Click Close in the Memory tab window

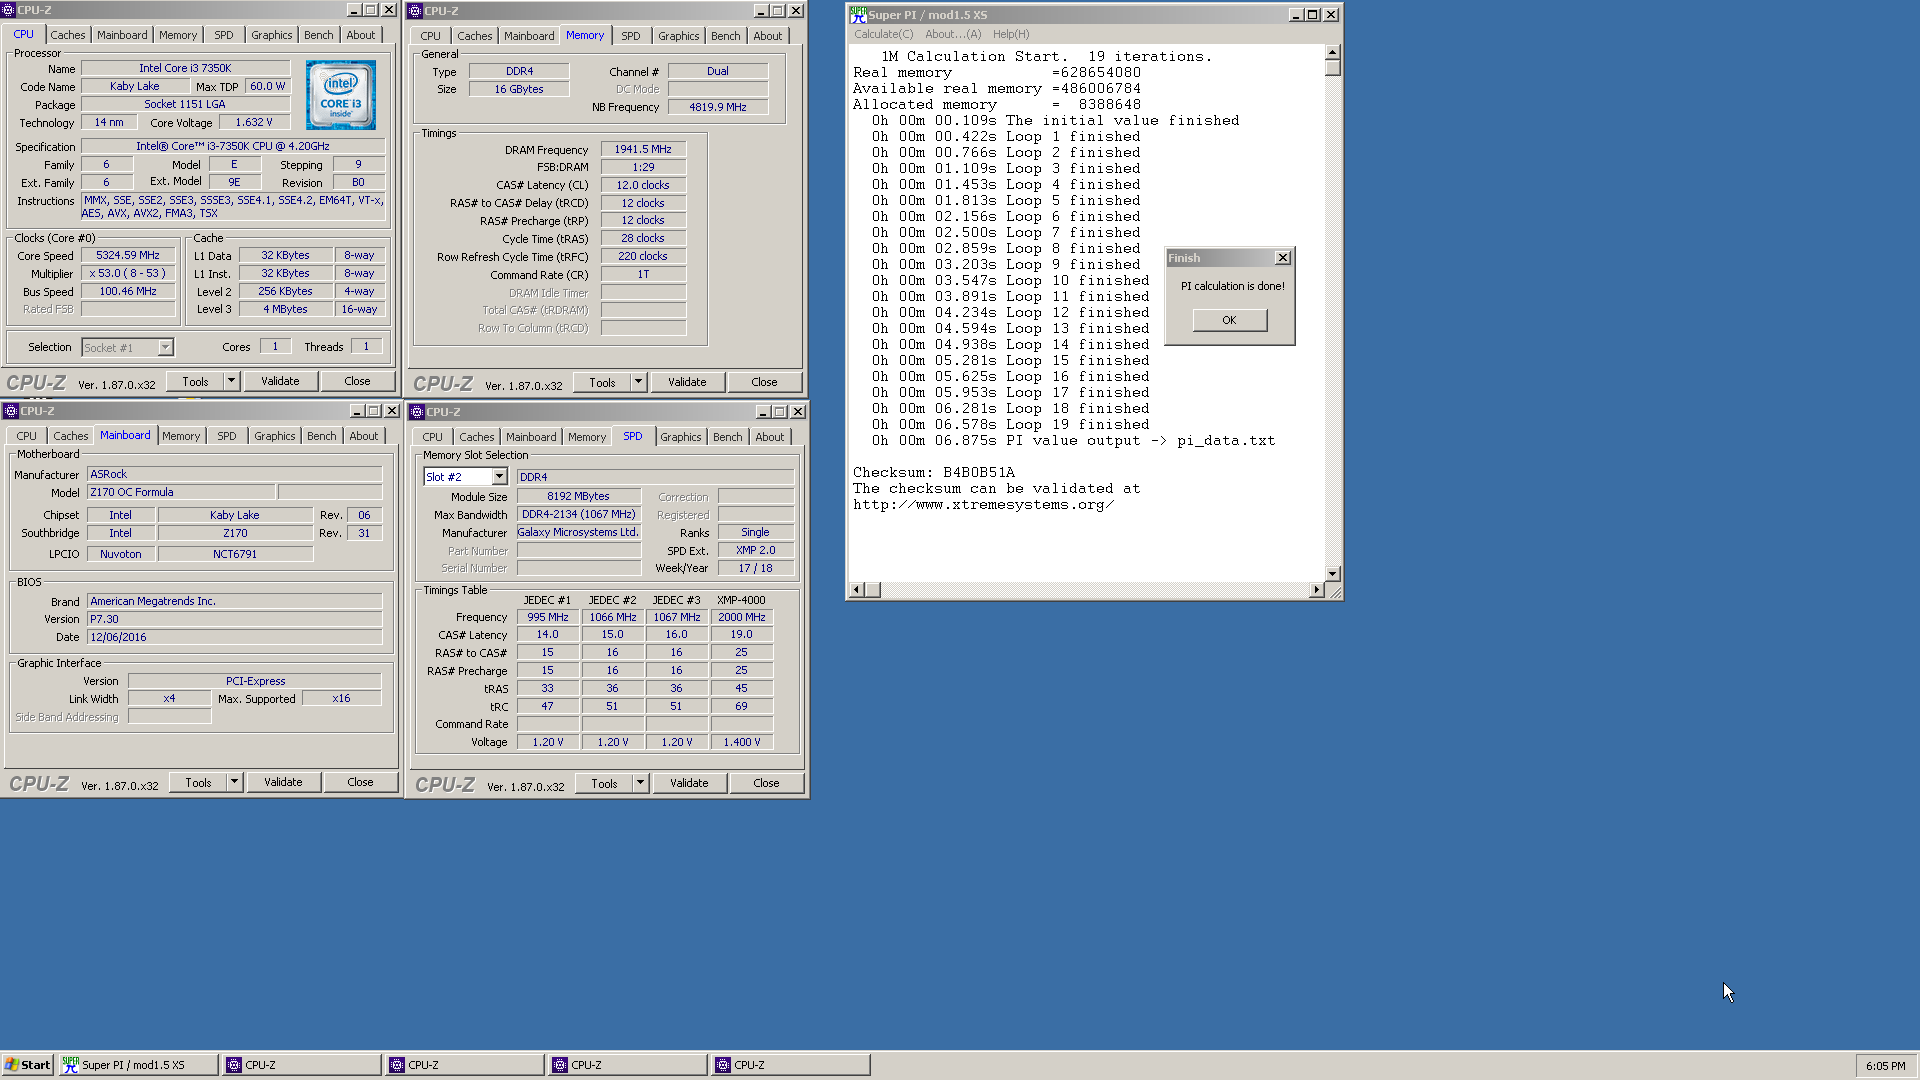pyautogui.click(x=764, y=382)
